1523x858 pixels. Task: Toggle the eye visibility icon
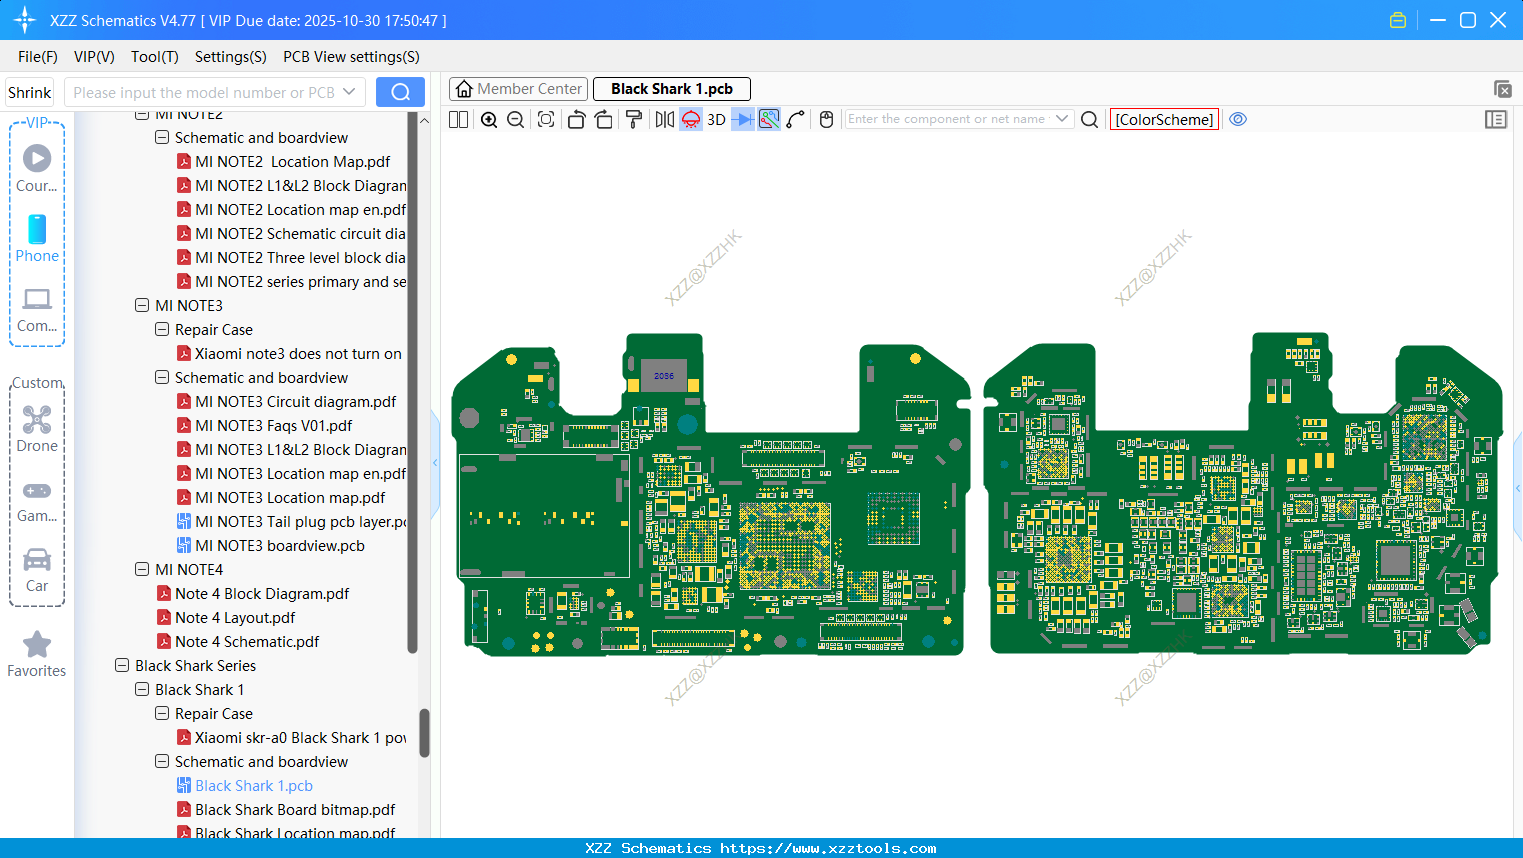click(x=1238, y=119)
